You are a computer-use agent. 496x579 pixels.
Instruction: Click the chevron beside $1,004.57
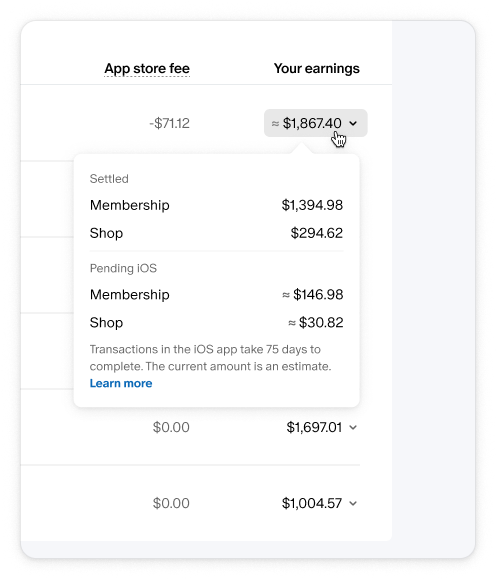point(353,504)
